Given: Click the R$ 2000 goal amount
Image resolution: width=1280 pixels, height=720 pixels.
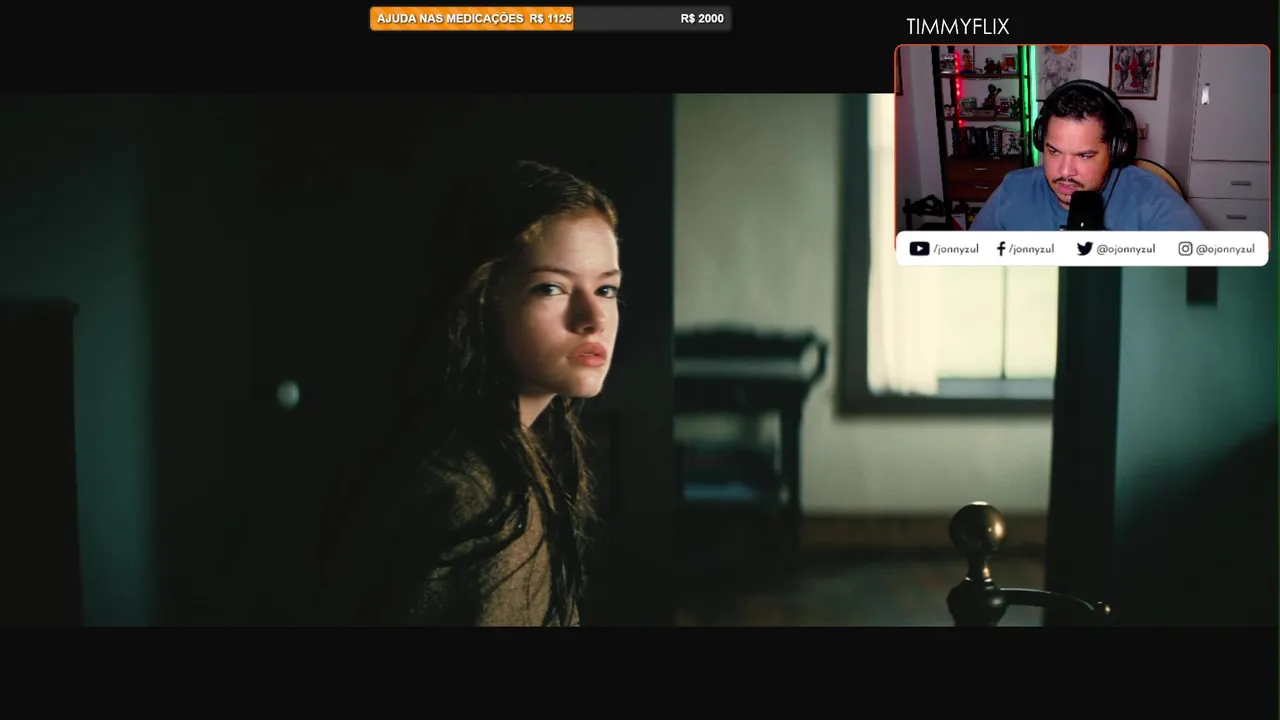Looking at the screenshot, I should point(702,18).
